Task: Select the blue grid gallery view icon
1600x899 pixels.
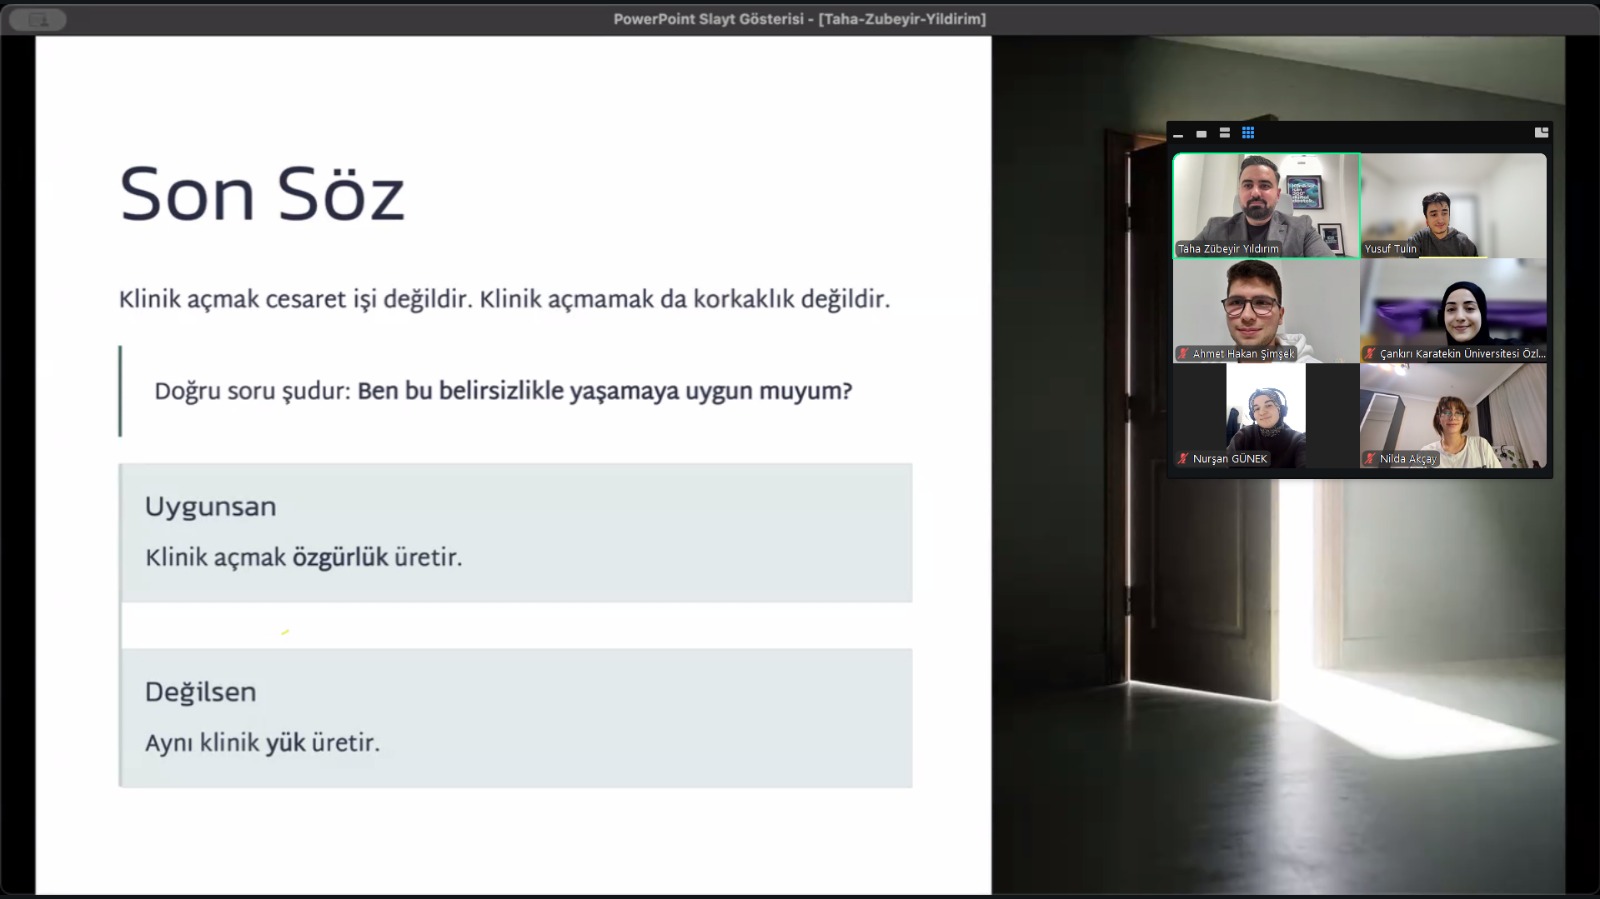Action: (x=1248, y=133)
